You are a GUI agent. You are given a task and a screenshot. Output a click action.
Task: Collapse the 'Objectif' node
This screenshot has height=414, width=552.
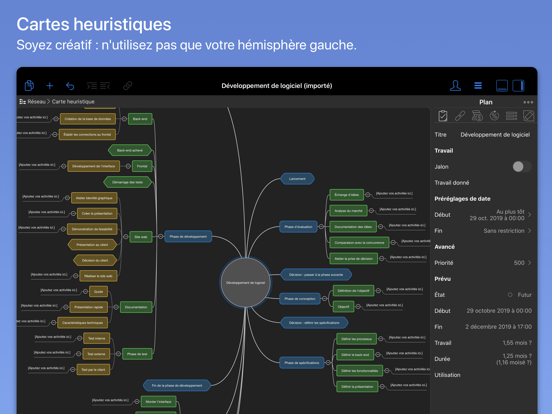click(x=358, y=307)
